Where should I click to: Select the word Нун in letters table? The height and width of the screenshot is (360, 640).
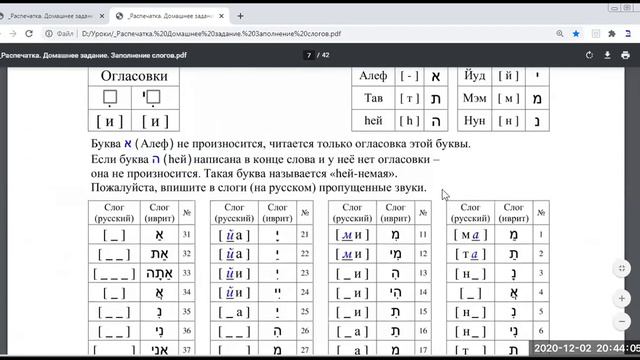(475, 120)
